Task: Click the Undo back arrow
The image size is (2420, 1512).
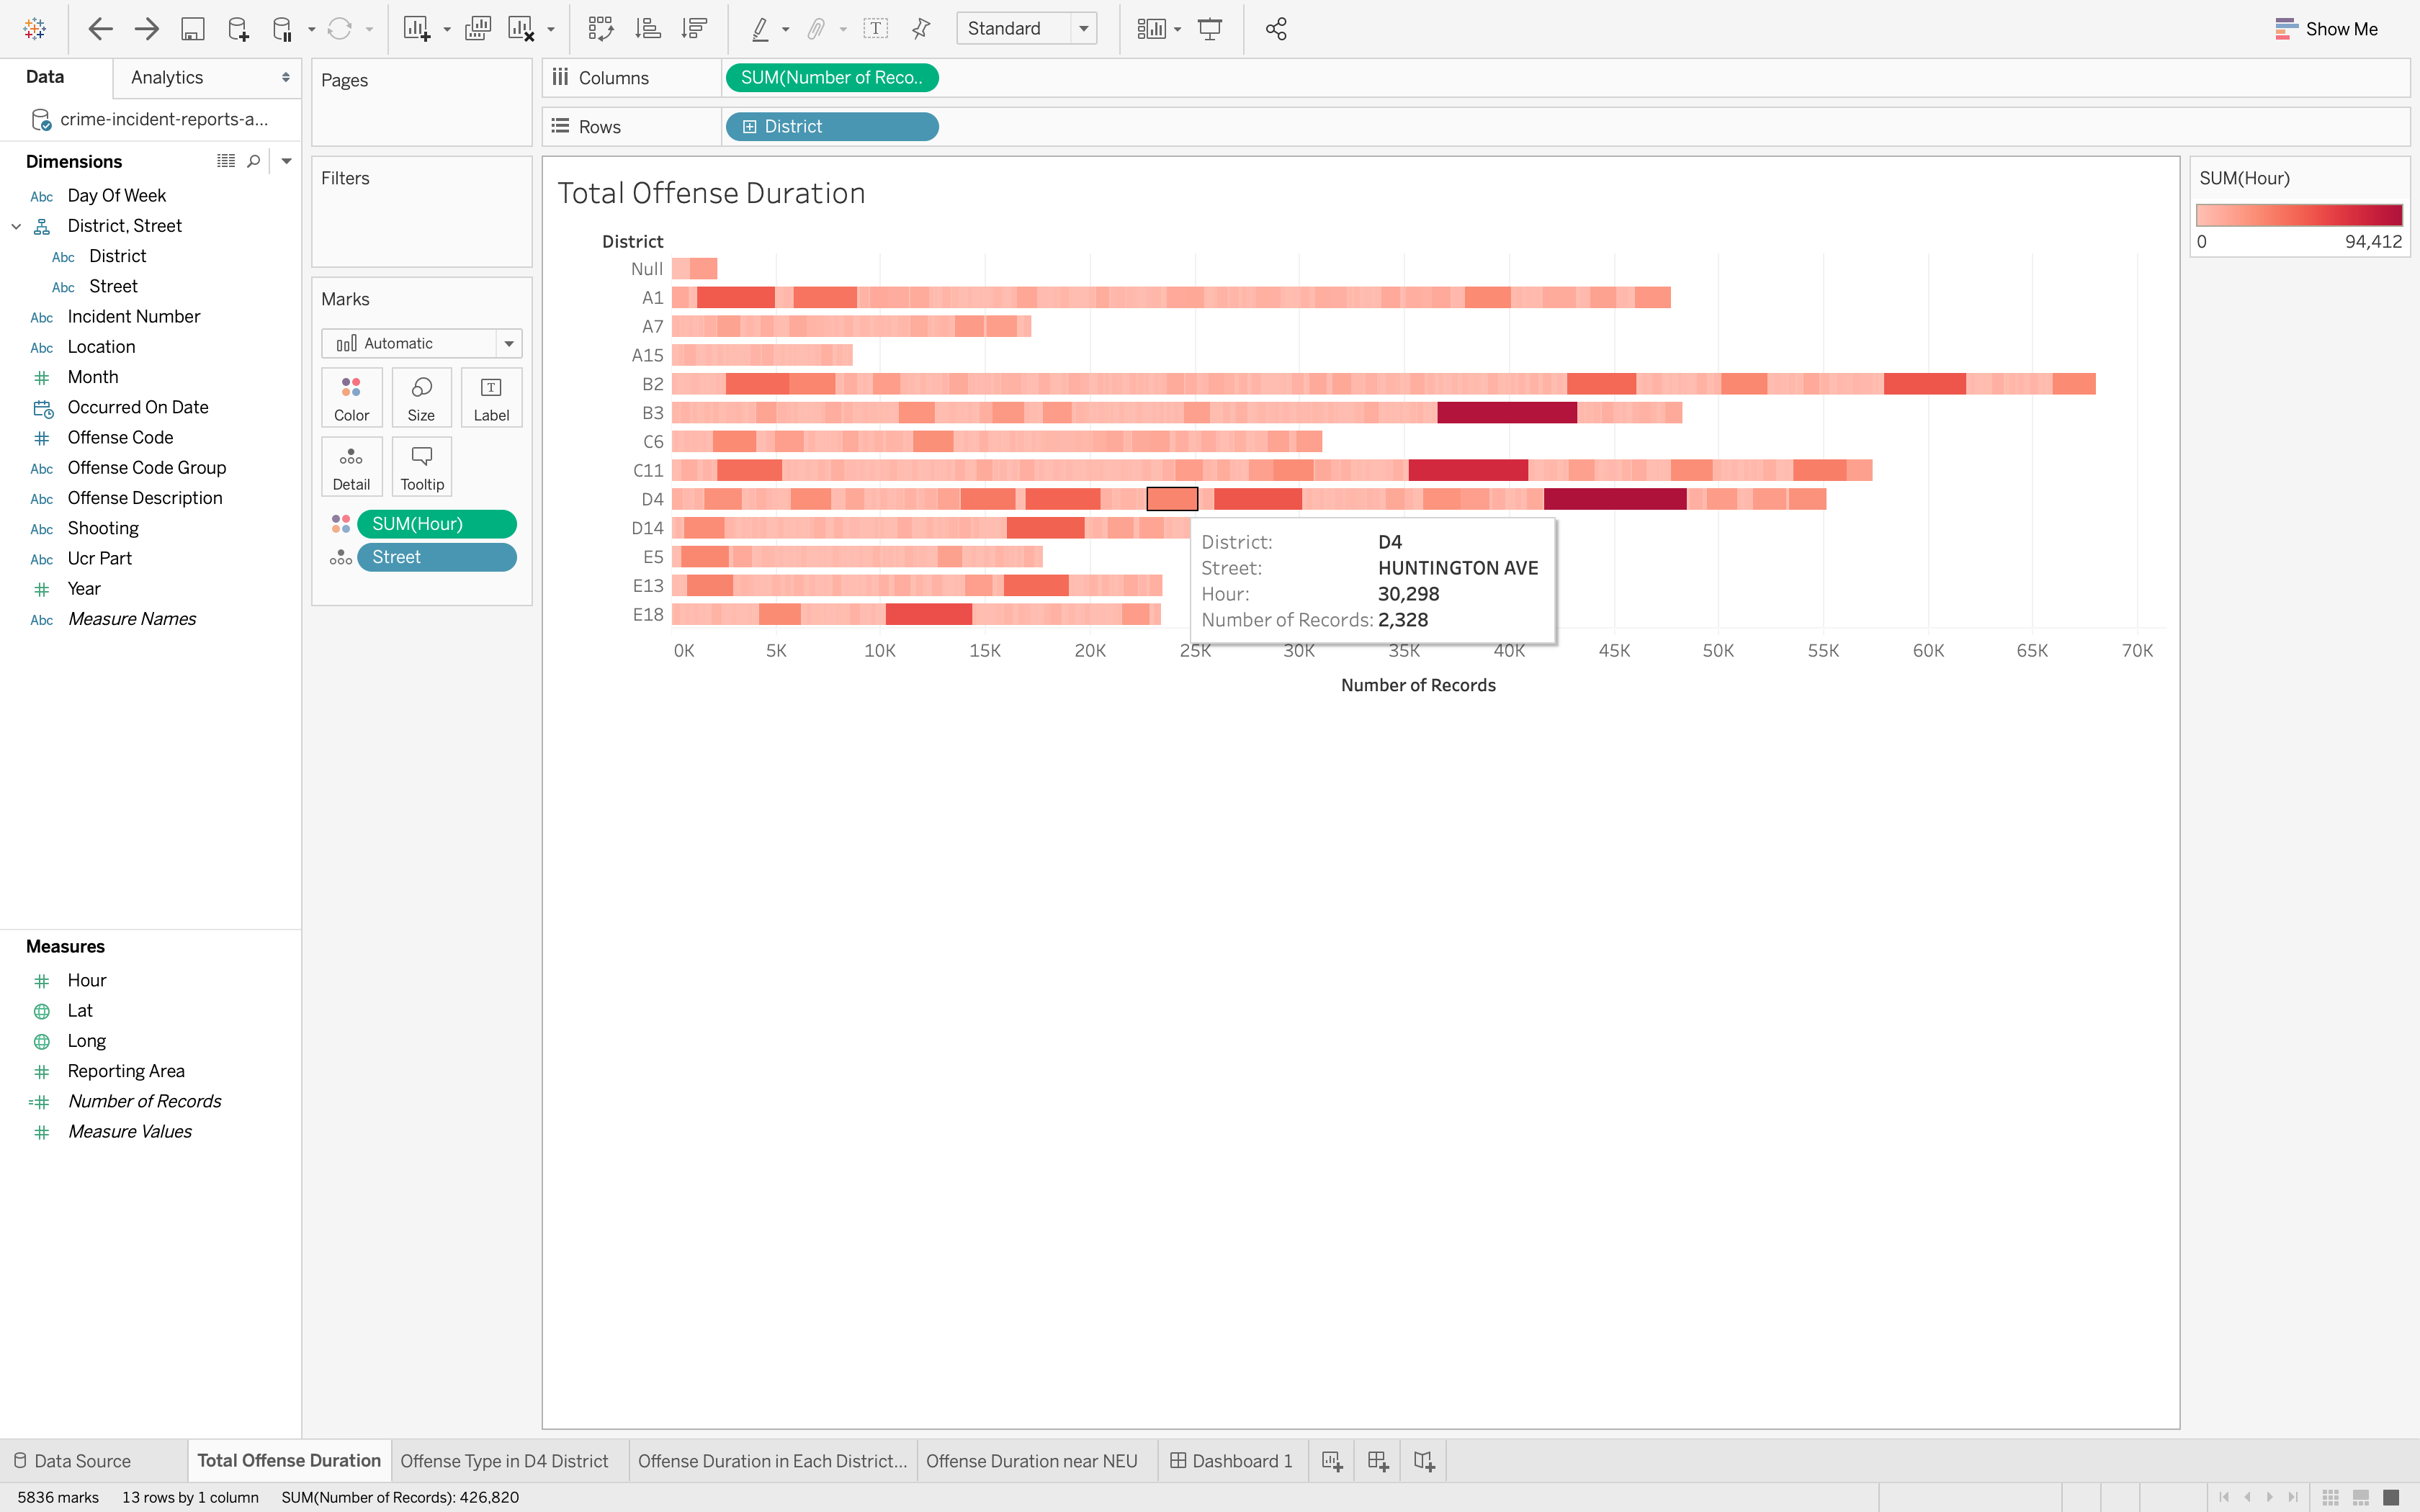Action: click(x=100, y=29)
